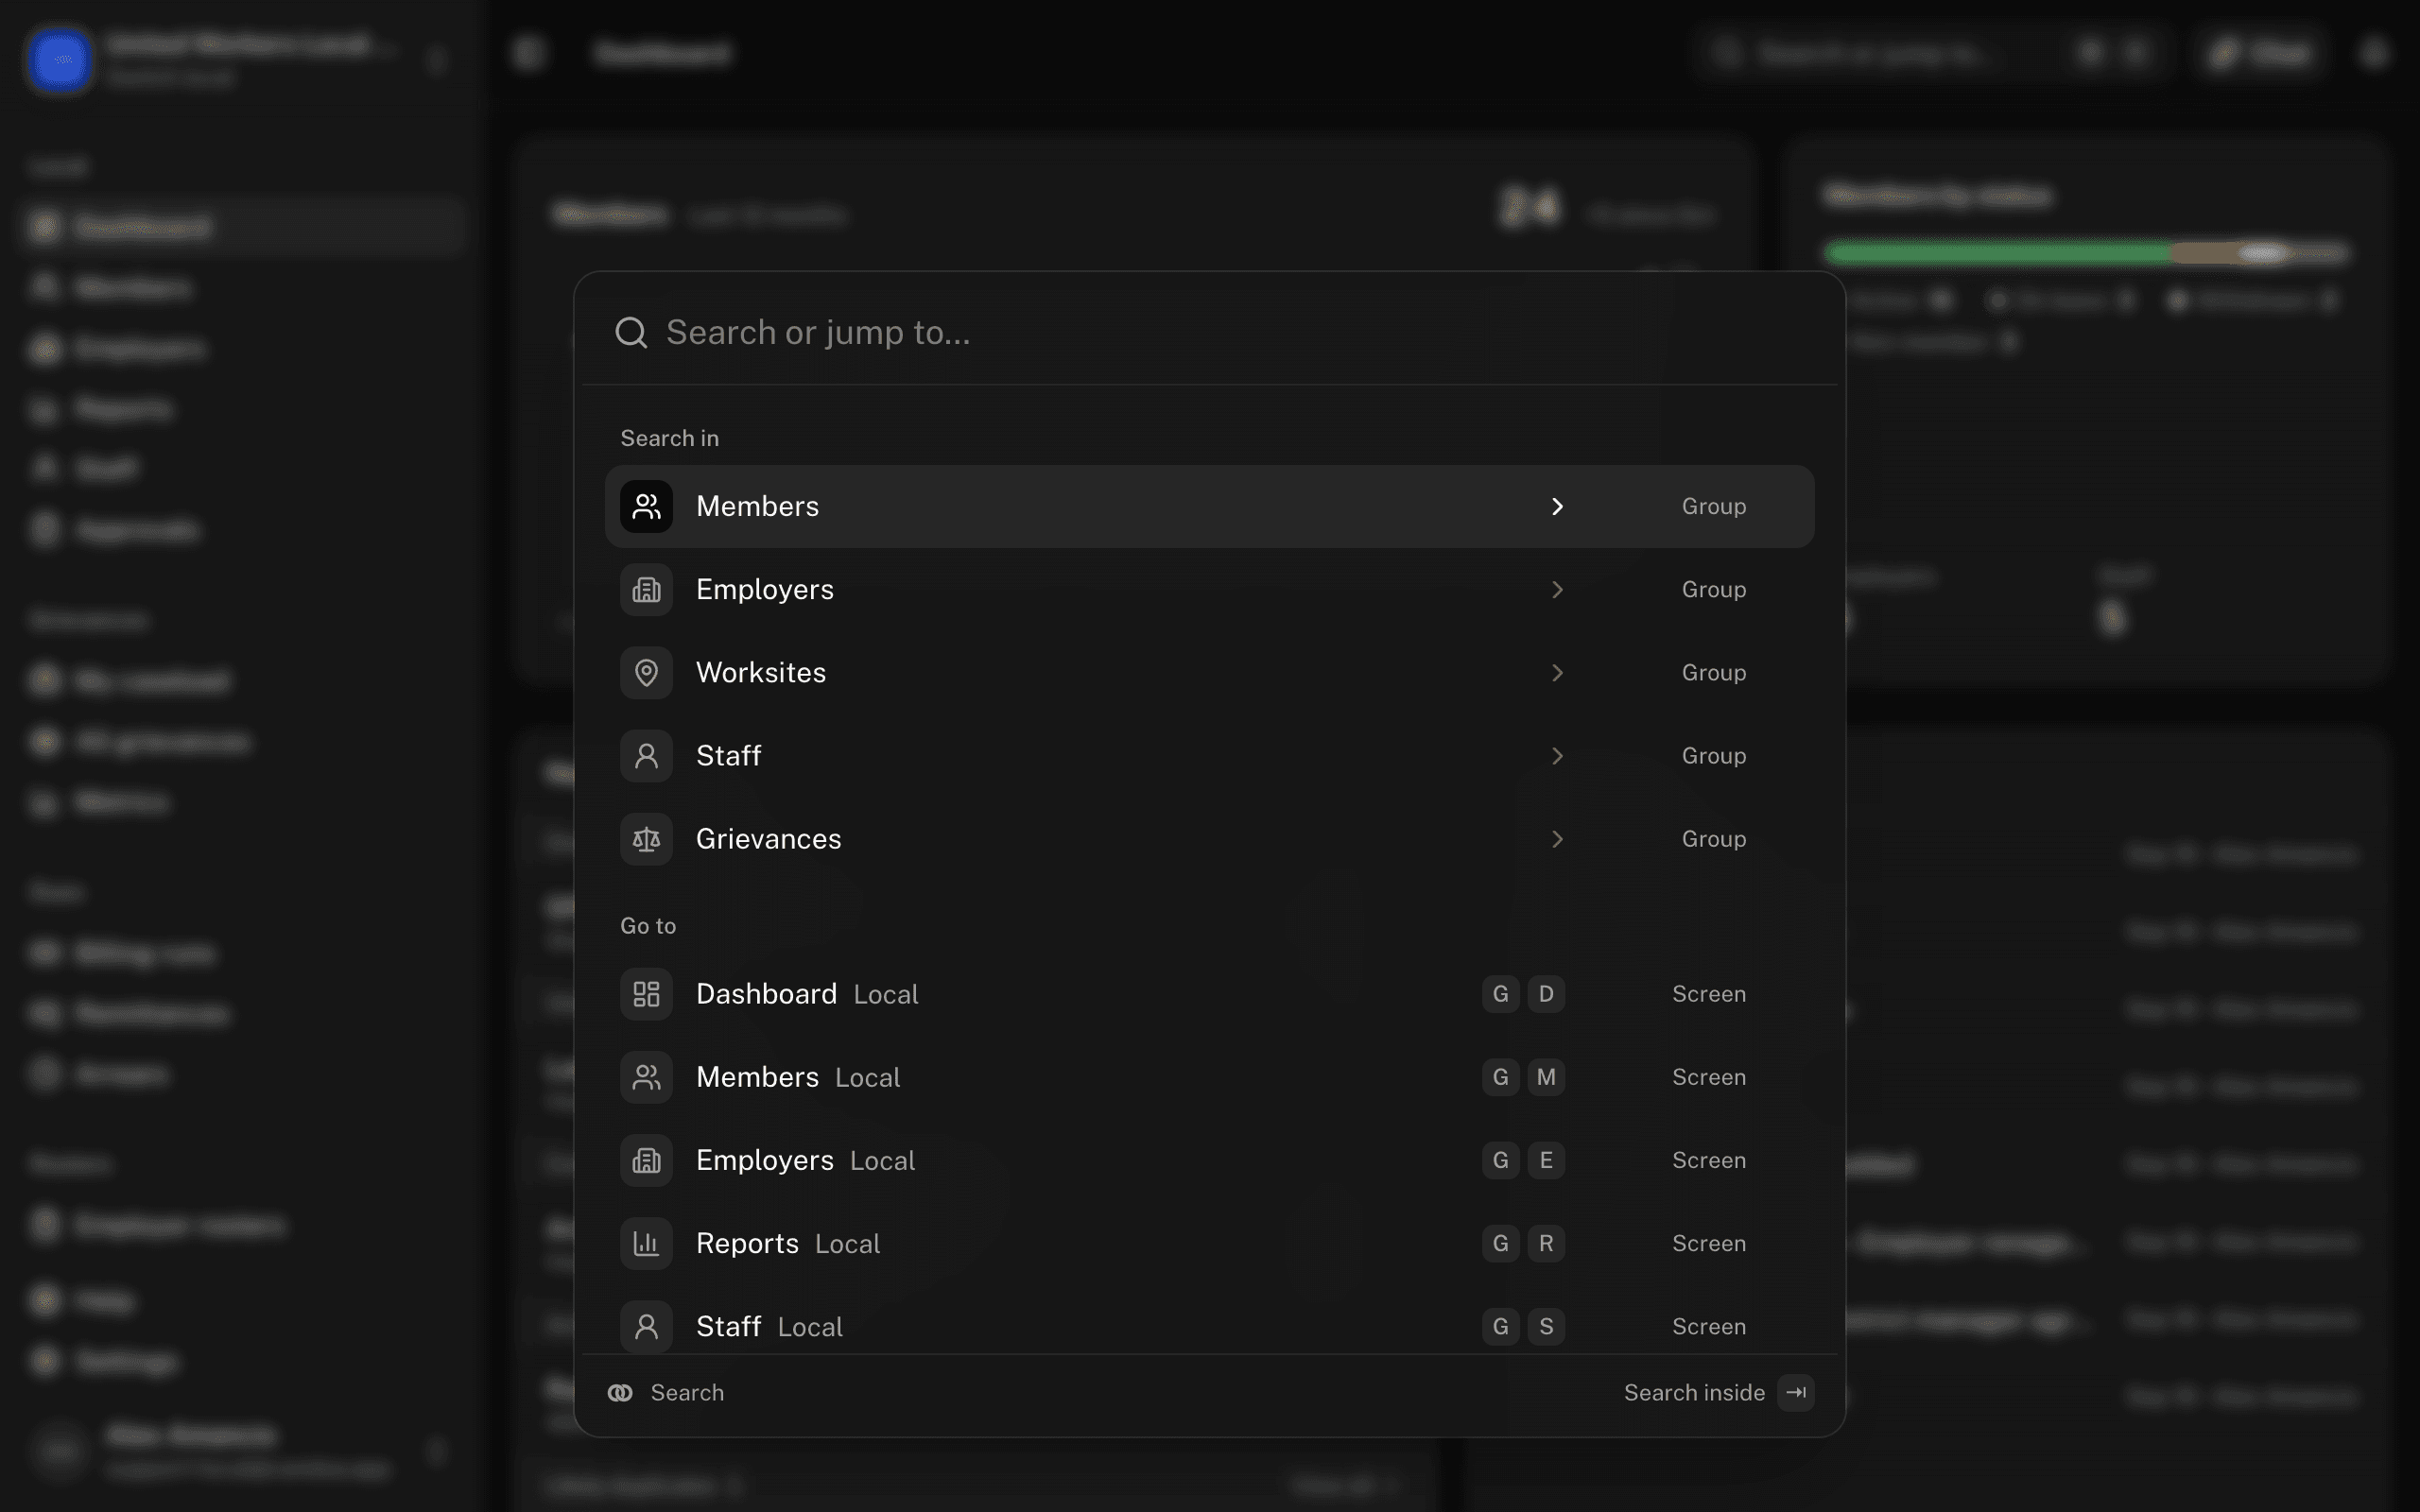2420x1512 pixels.
Task: Choose Worksites in the Search in list
Action: coord(1209,672)
